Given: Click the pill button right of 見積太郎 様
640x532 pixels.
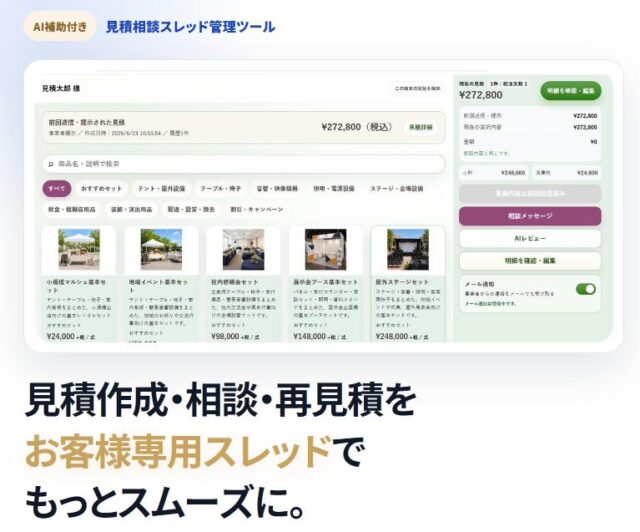Looking at the screenshot, I should (417, 88).
